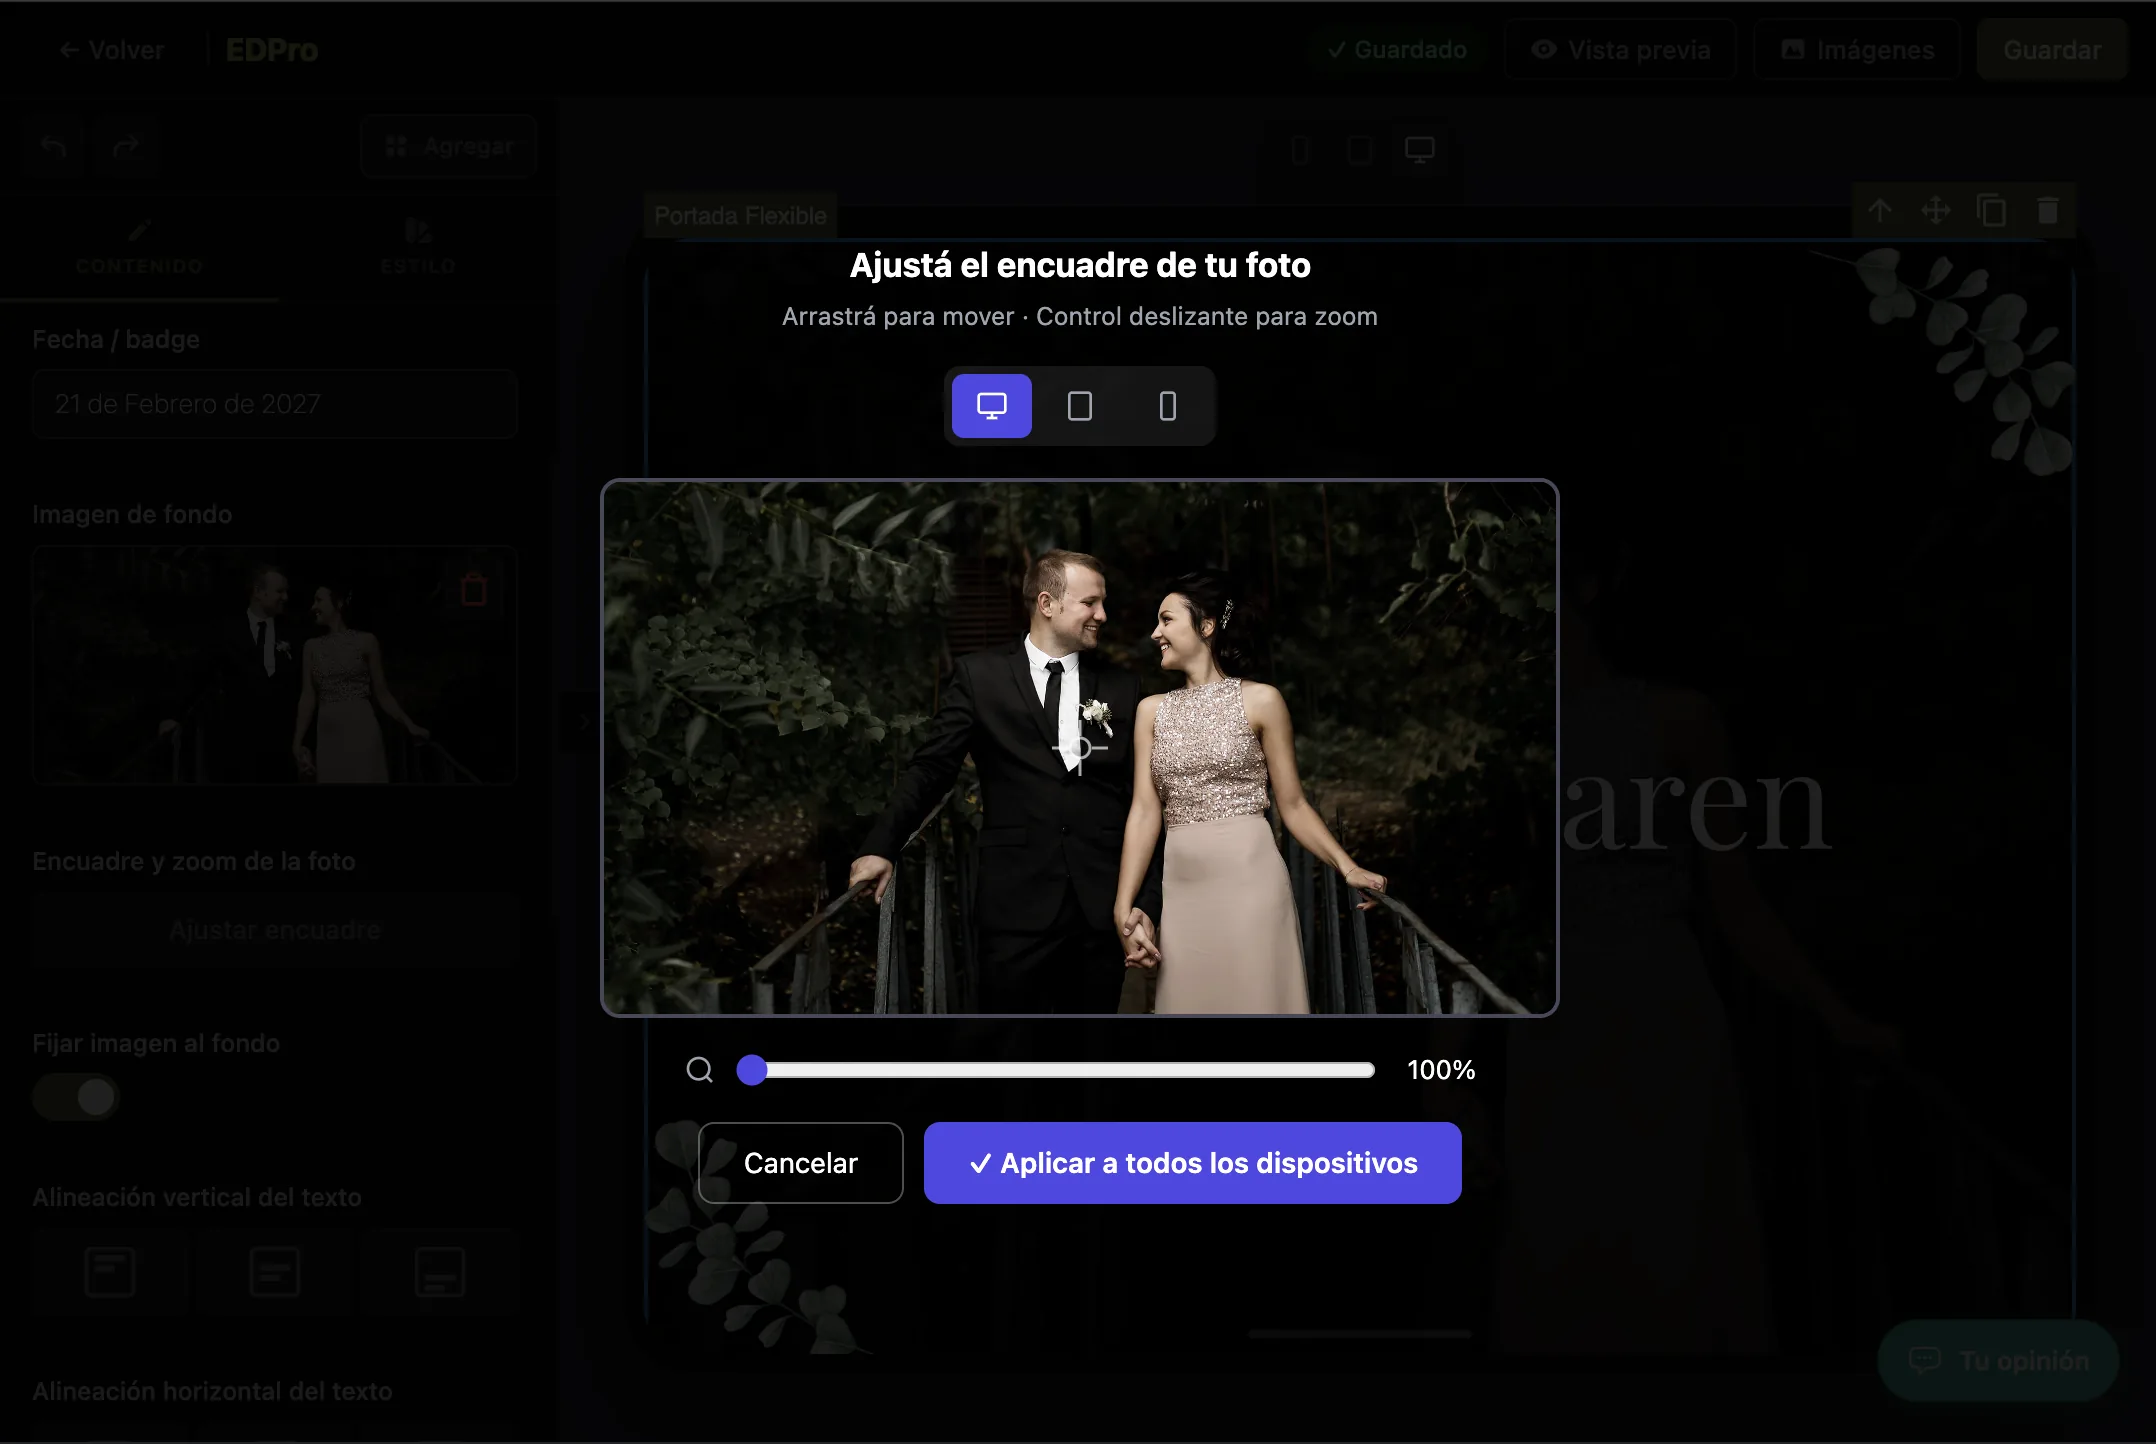
Task: Click the redo arrow icon
Action: click(126, 147)
